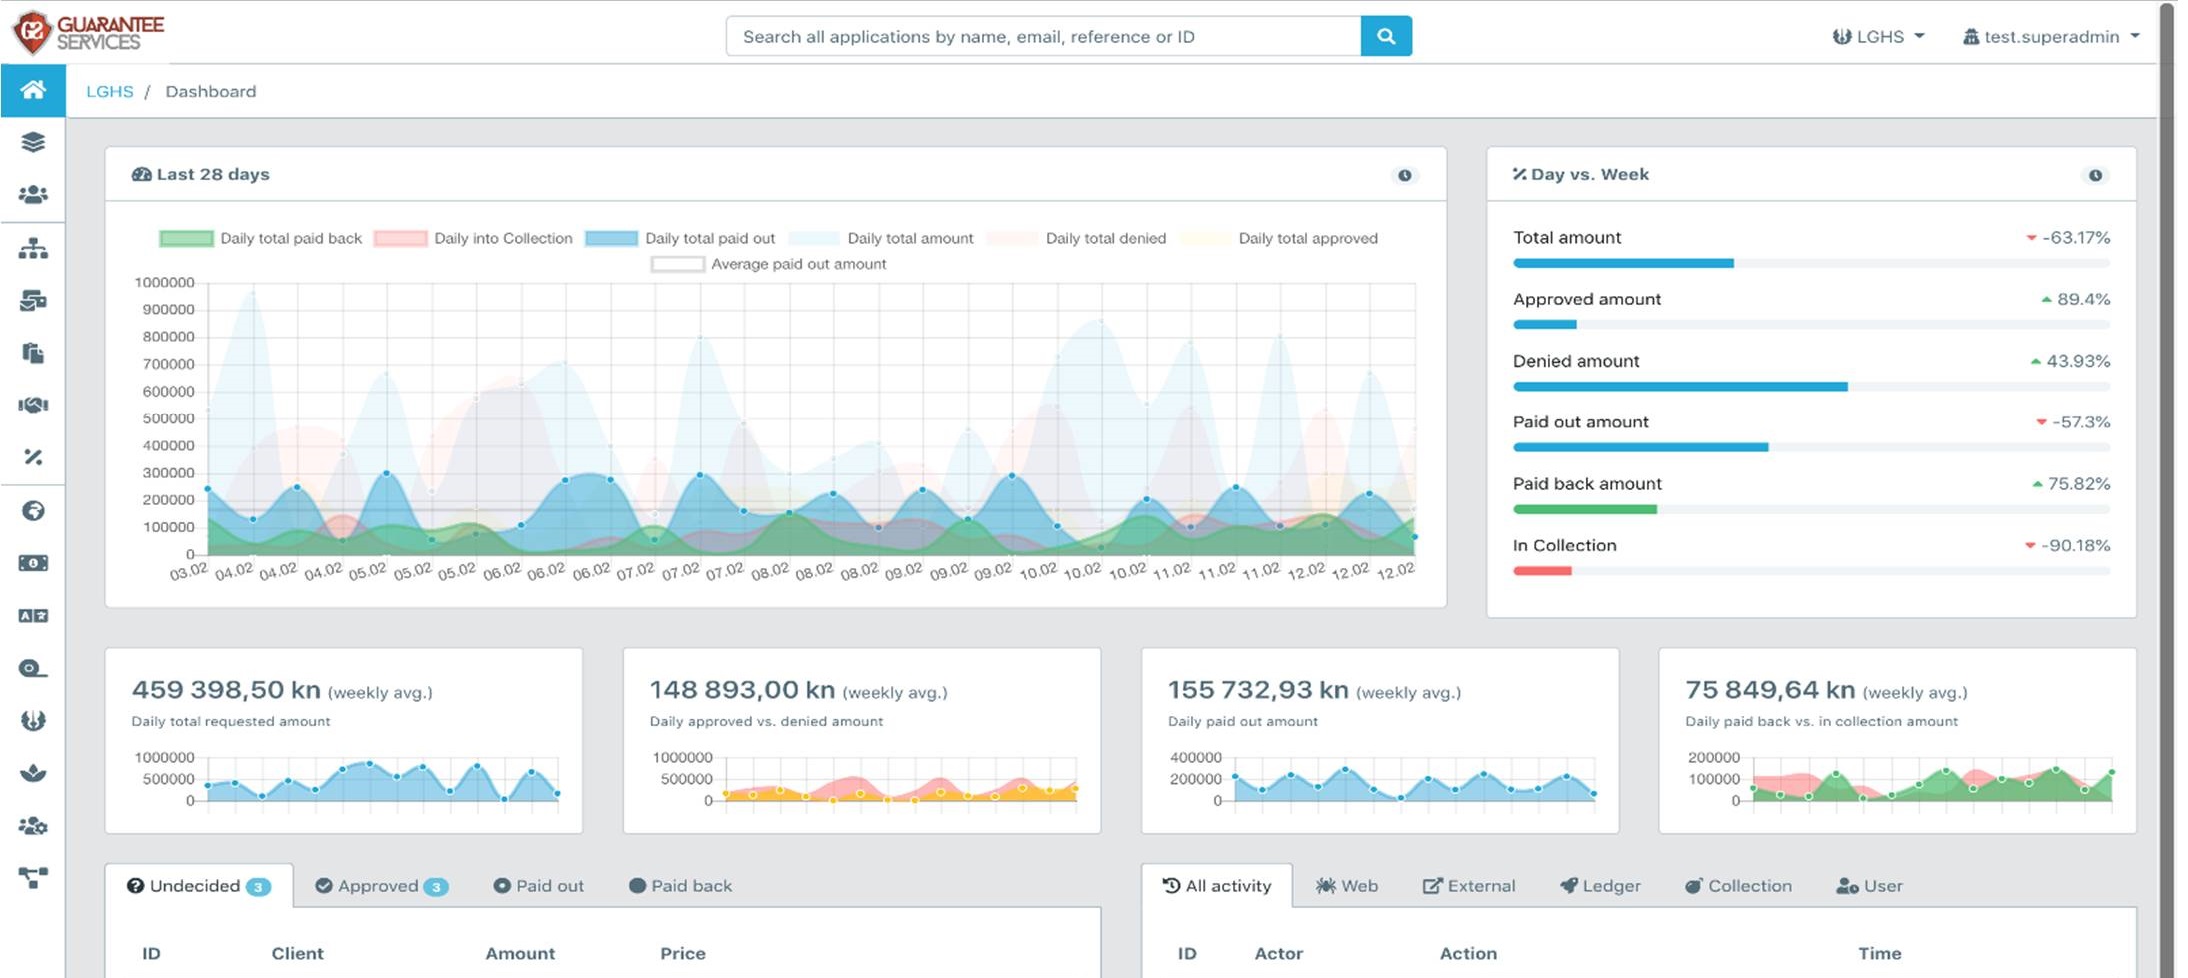The height and width of the screenshot is (978, 2188).
Task: Follow the LGHS breadcrumb link
Action: (x=109, y=91)
